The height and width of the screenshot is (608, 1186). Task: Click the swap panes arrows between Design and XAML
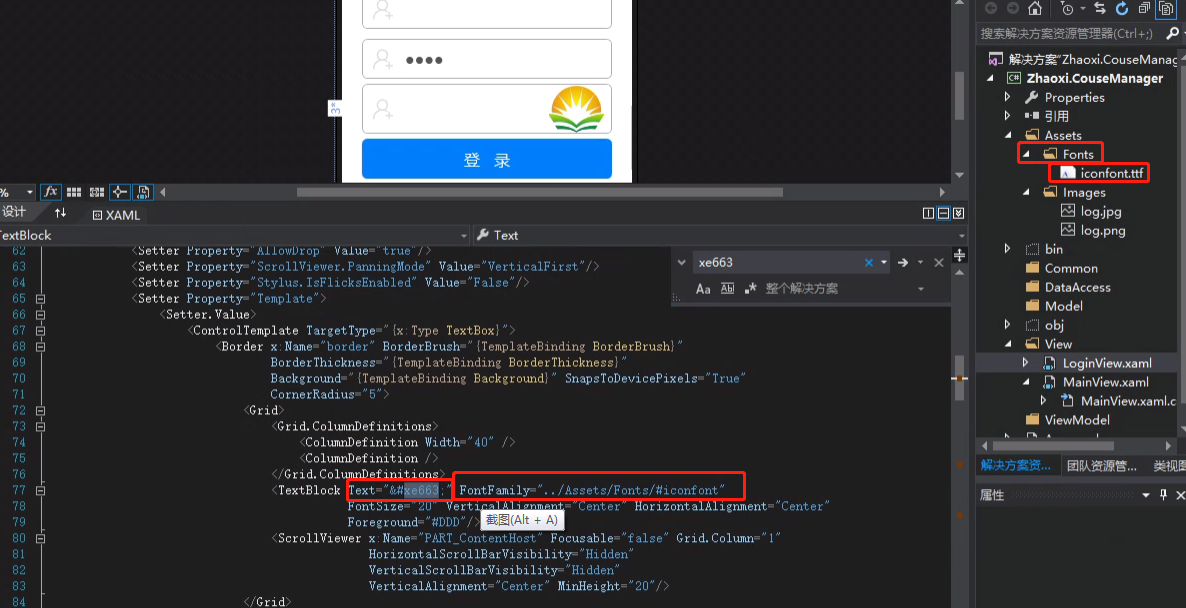tap(61, 214)
